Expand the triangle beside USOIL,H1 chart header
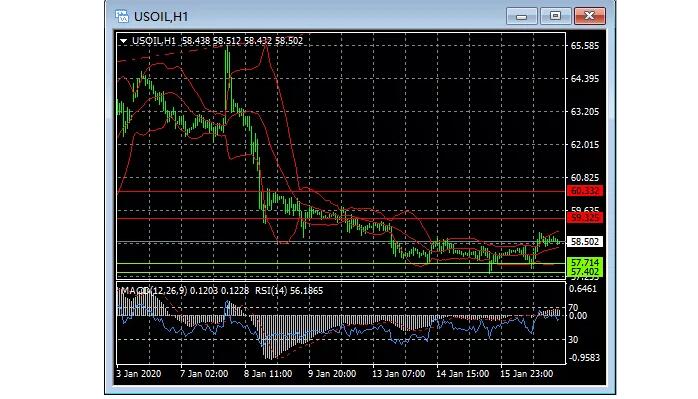Screen dimensions: 698x399 123,41
